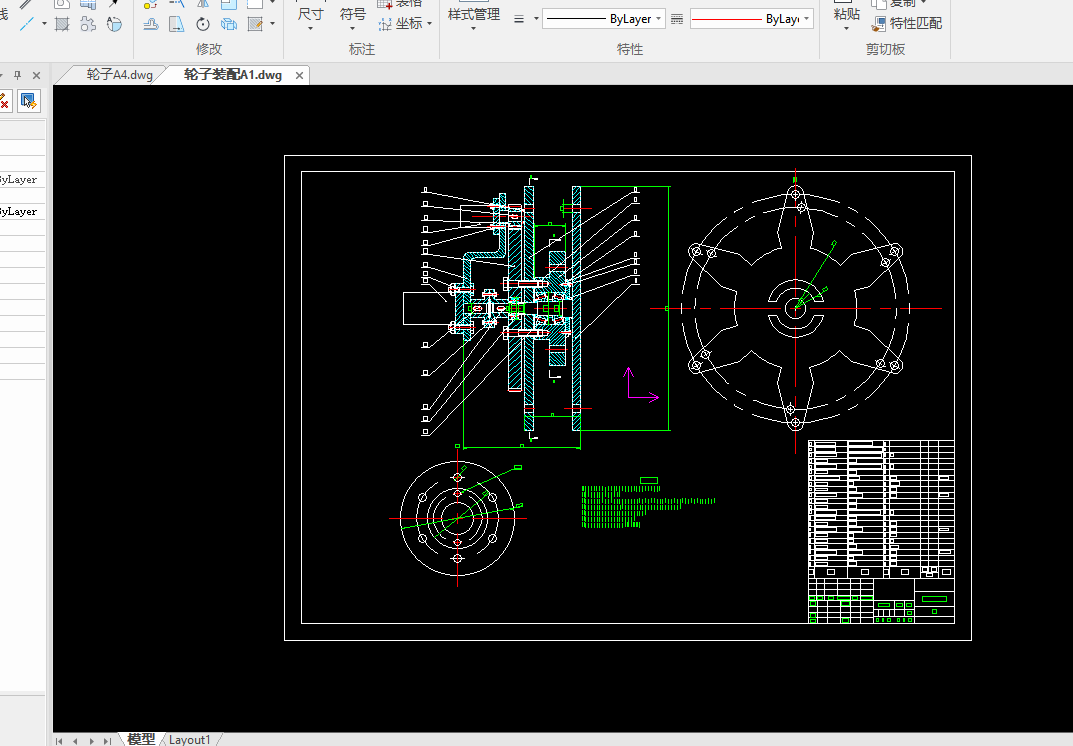The image size is (1073, 746).
Task: Click the lineweight icon in 特性 panel
Action: 519,19
